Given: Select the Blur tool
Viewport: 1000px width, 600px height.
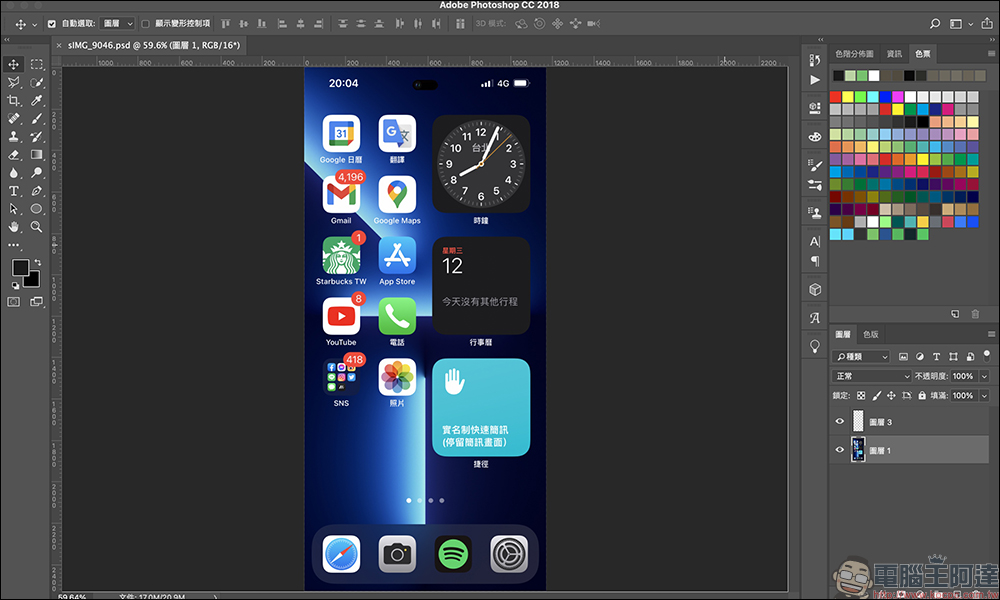Looking at the screenshot, I should tap(13, 173).
